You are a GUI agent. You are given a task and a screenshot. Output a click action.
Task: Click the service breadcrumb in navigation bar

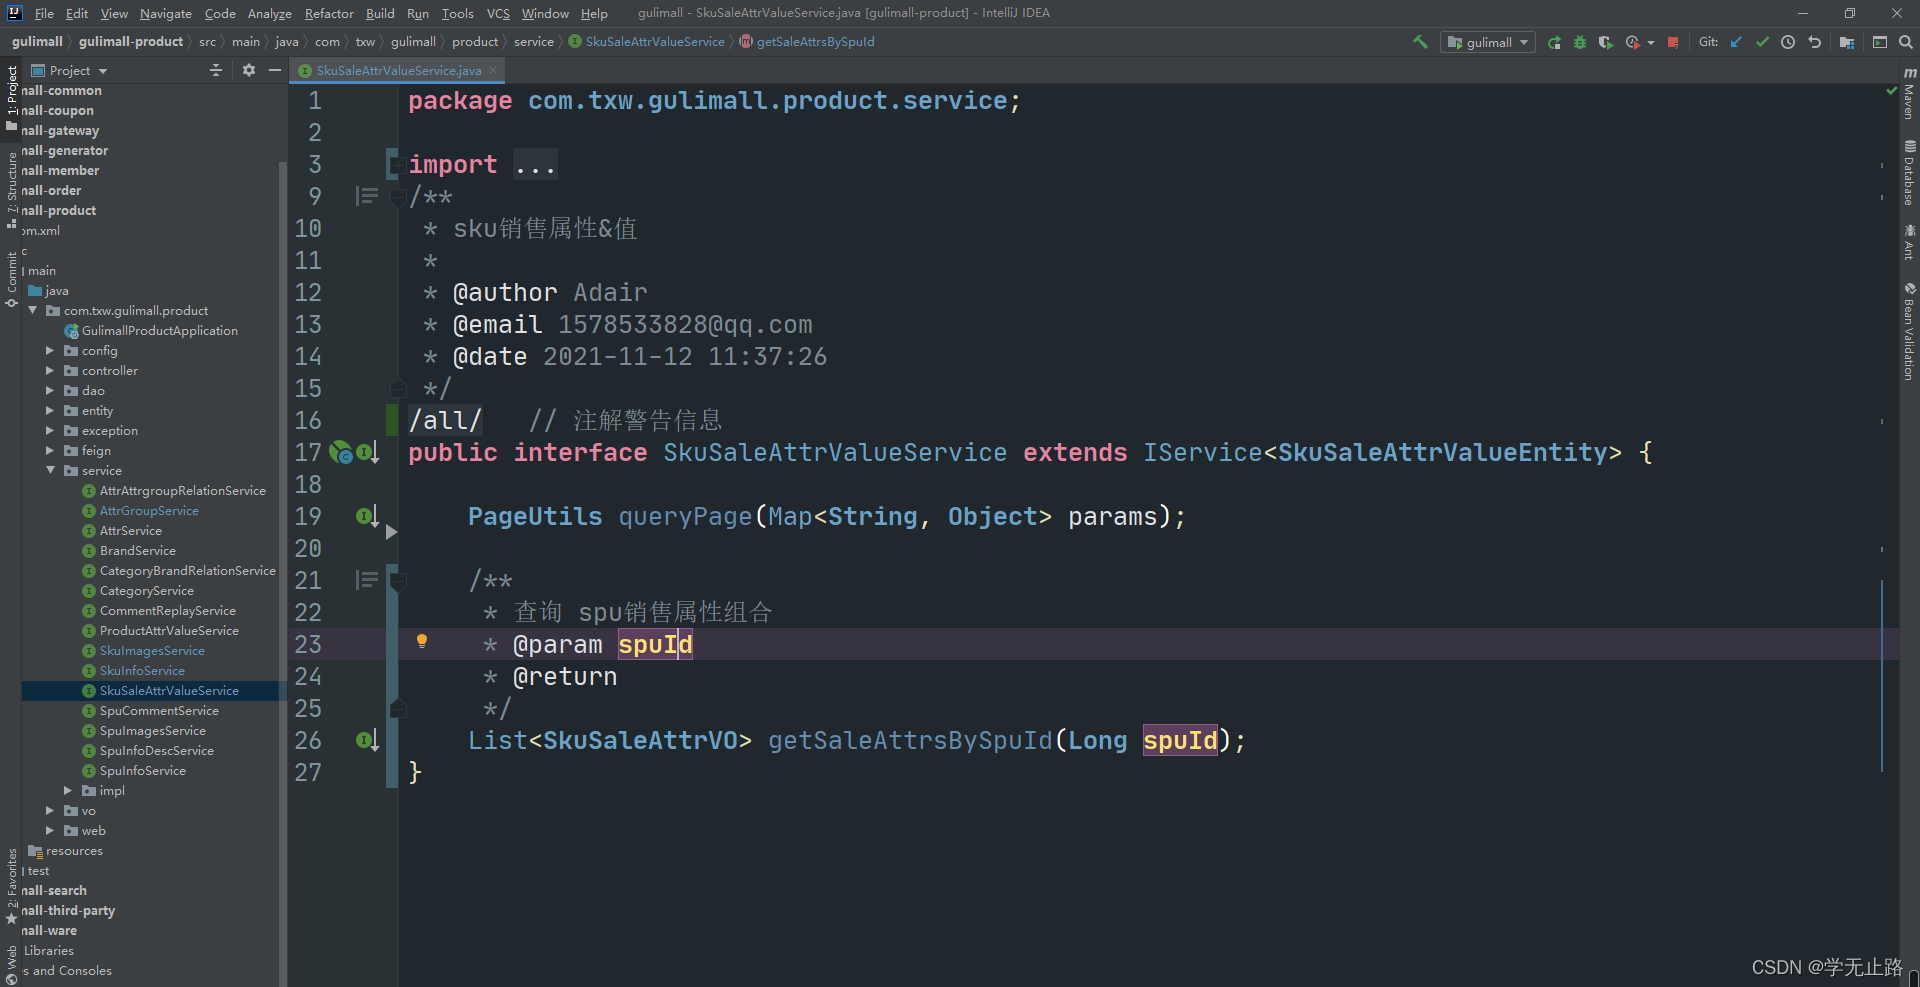pos(533,42)
